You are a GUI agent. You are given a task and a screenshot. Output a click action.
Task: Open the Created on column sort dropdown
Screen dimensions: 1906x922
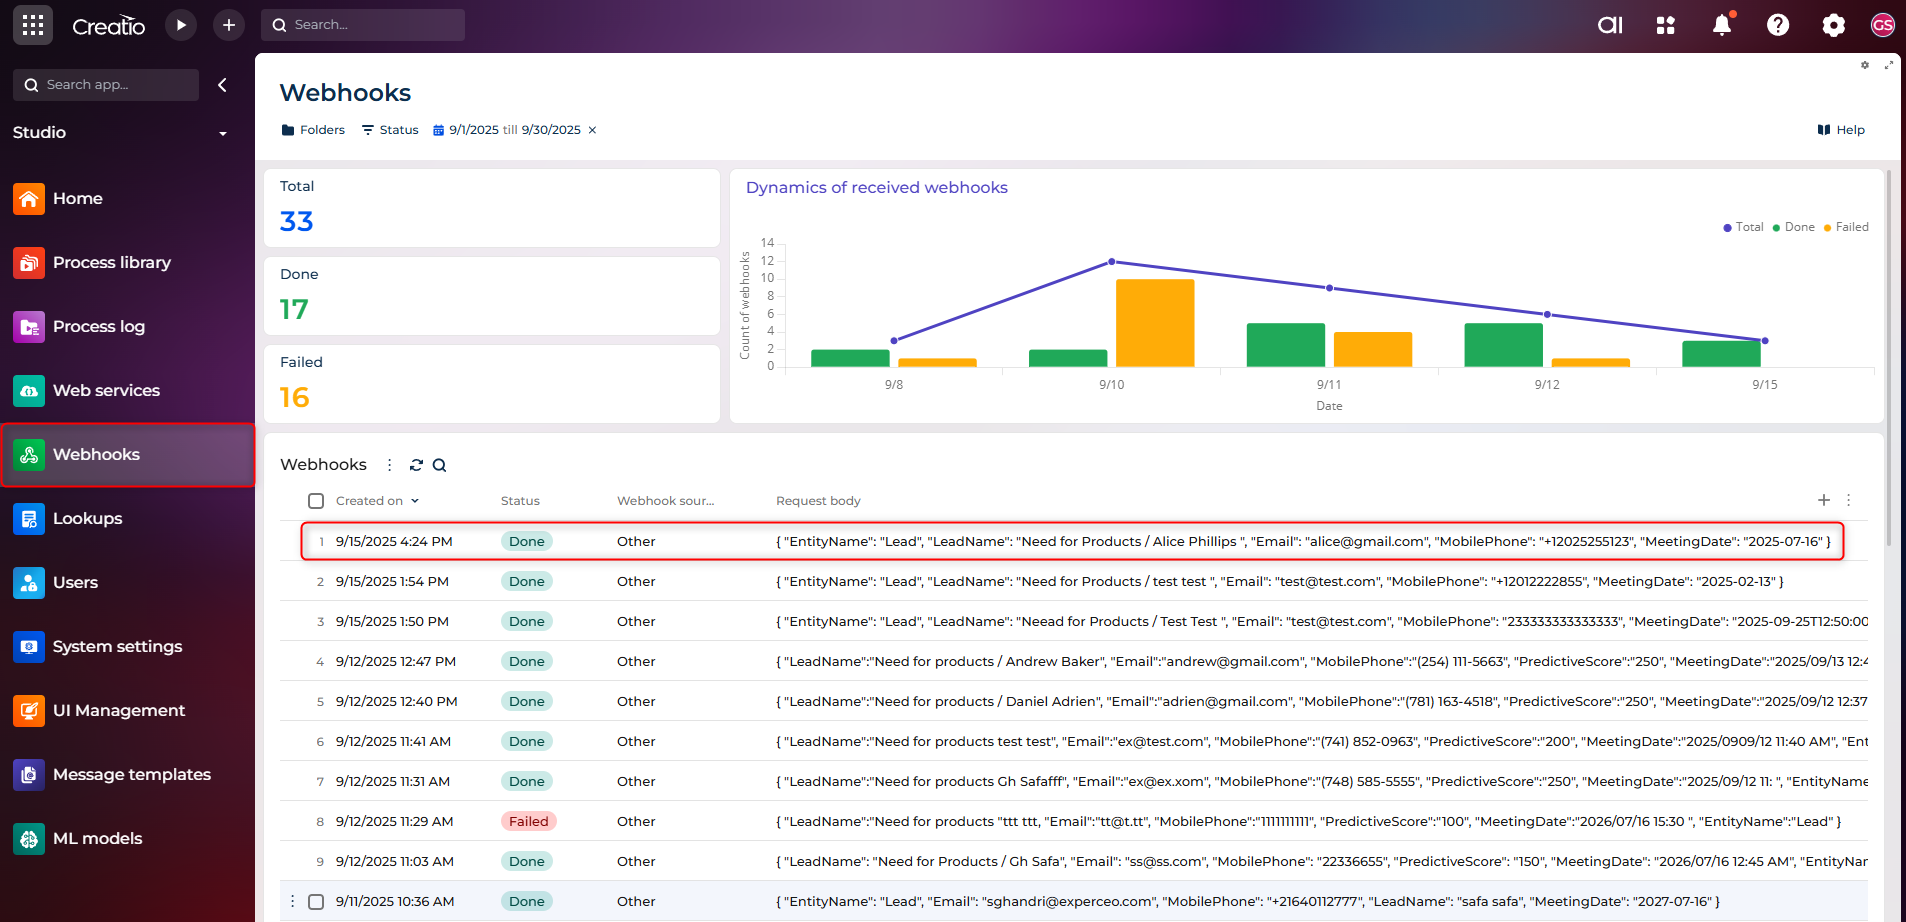click(x=415, y=501)
